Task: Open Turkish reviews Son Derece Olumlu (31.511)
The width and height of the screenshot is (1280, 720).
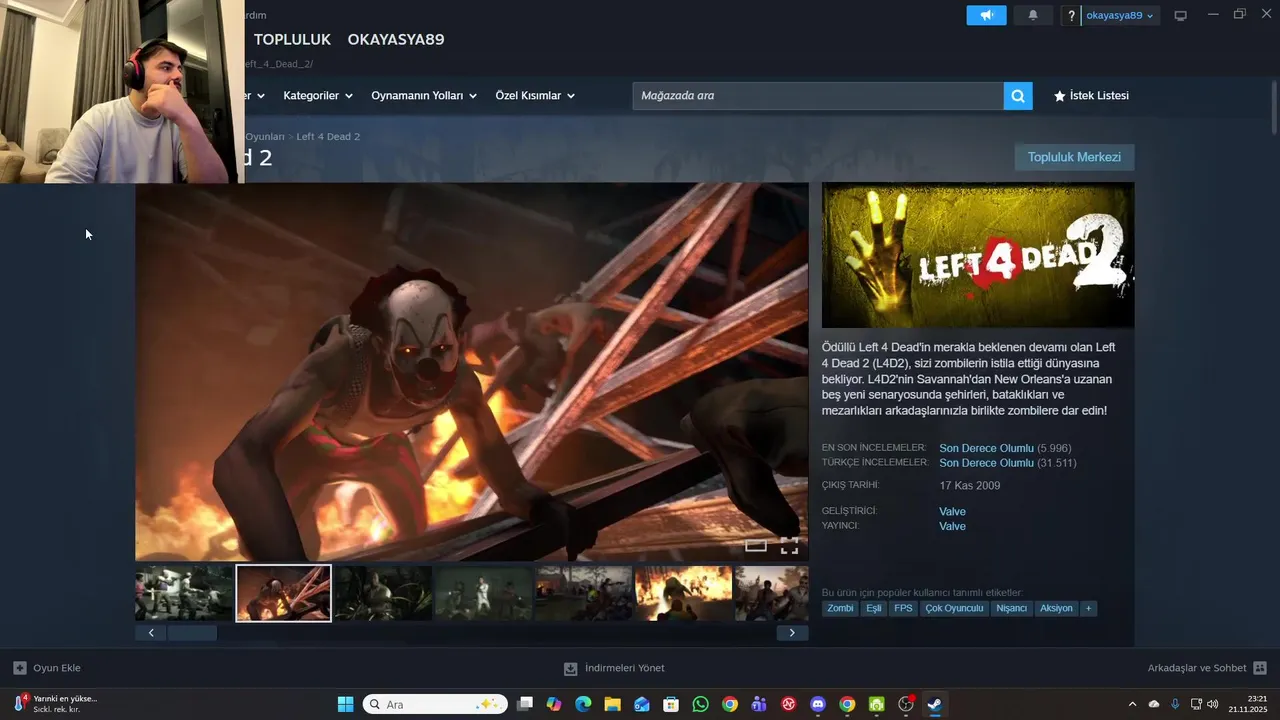Action: click(x=1008, y=463)
